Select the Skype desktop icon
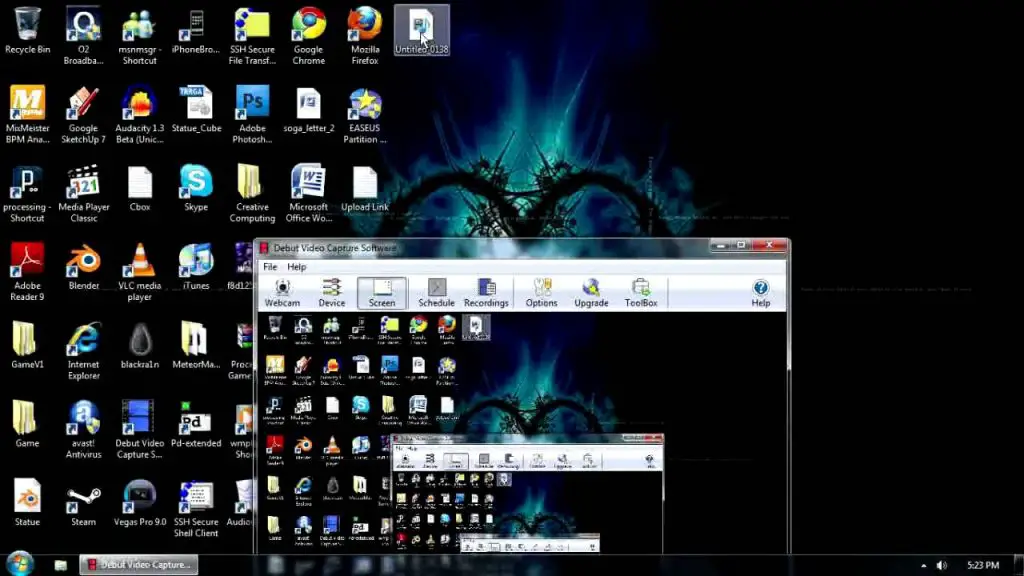Viewport: 1024px width, 576px height. pos(196,192)
